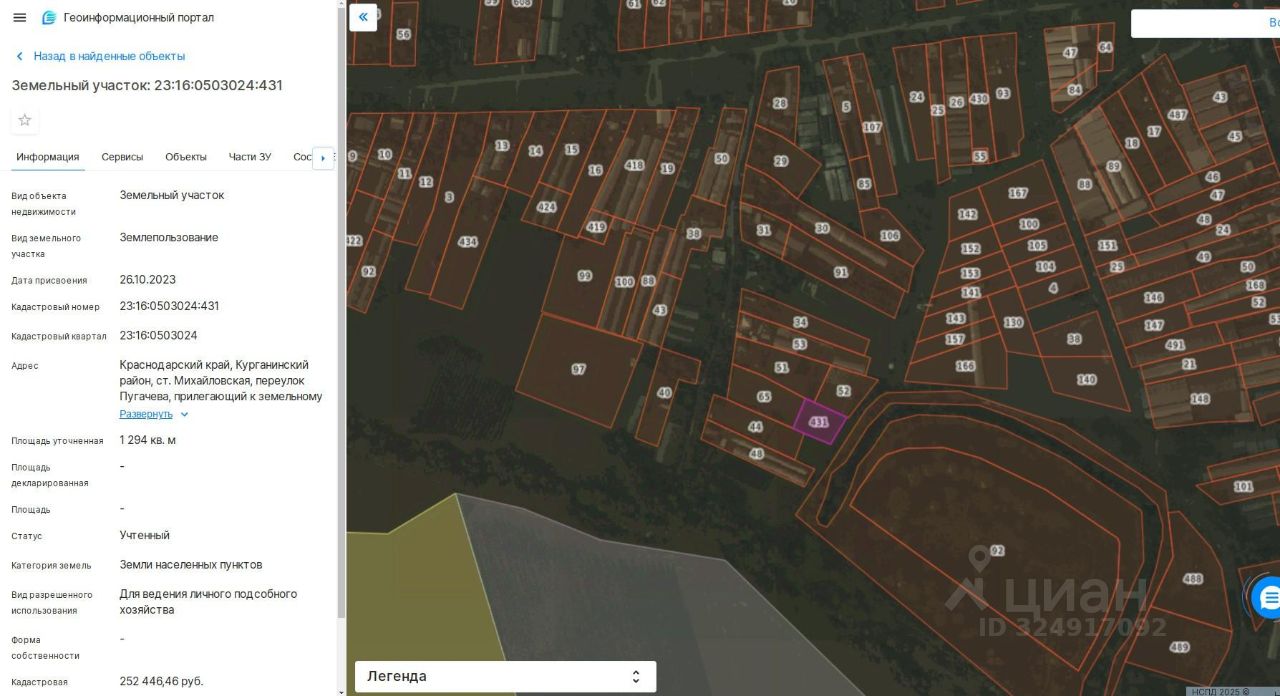1280x696 pixels.
Task: Click the label Категория земель
Action: click(51, 565)
